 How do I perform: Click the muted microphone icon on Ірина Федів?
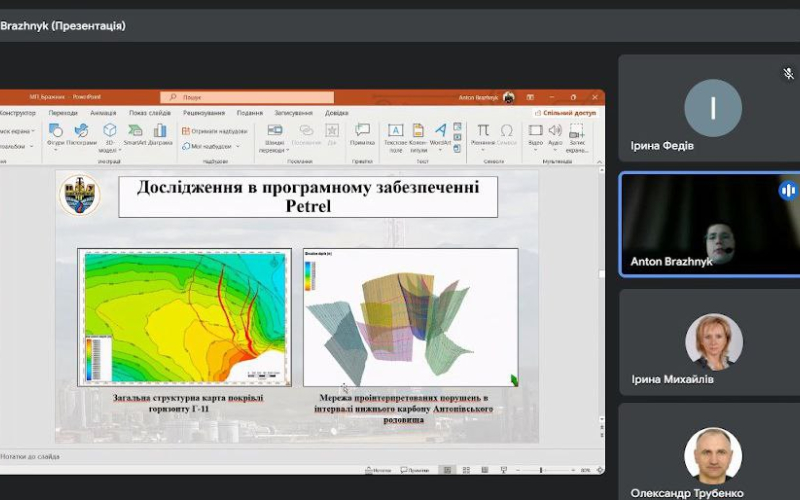point(789,73)
